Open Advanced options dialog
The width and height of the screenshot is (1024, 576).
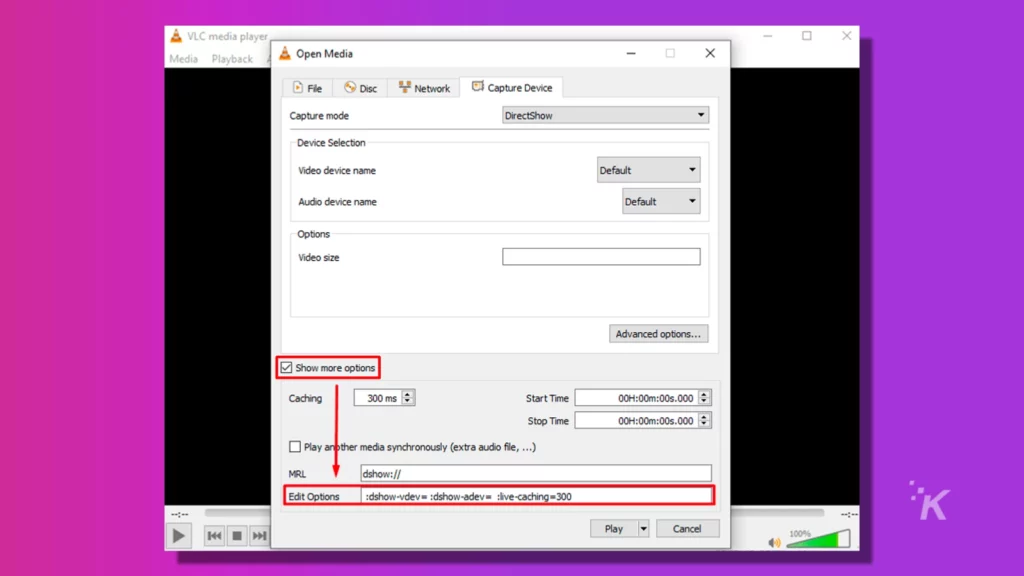tap(658, 334)
